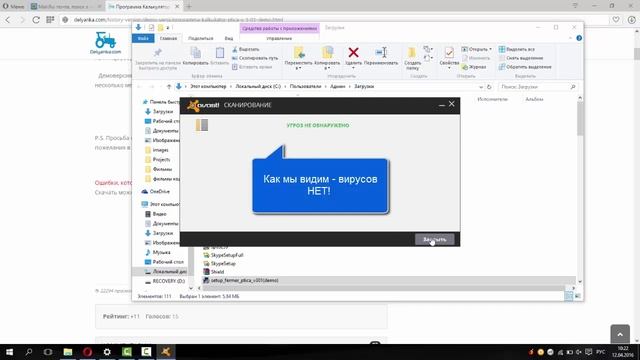Click Properties (Свойства) checkmark icon
Viewport: 640px width, 360px height.
click(449, 53)
